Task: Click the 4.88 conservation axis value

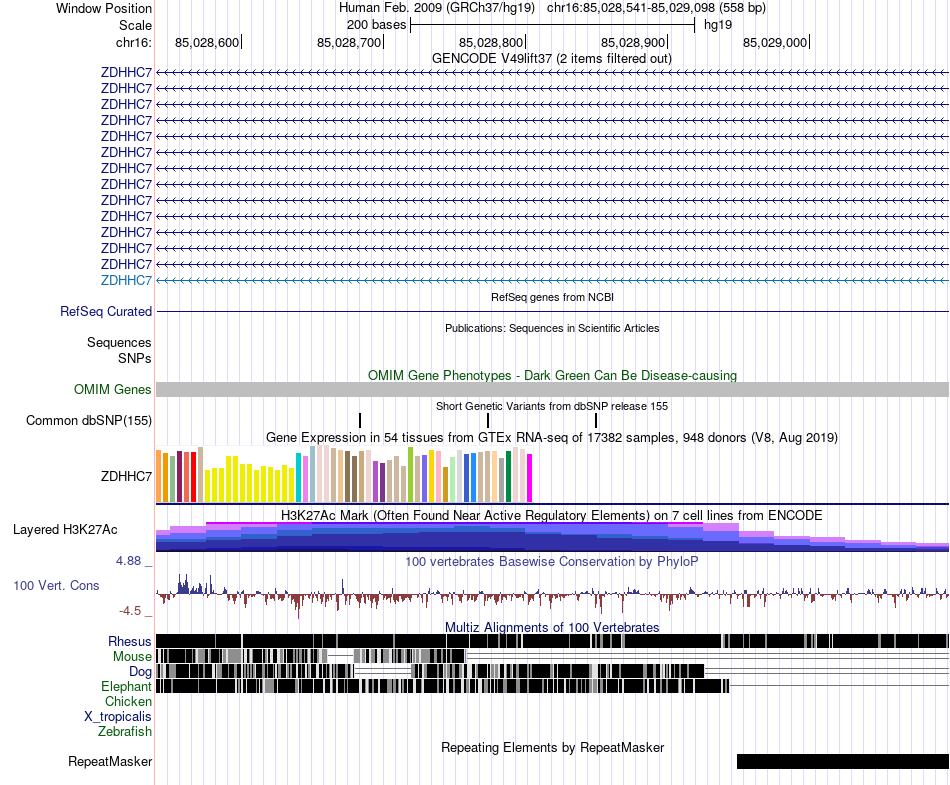Action: (128, 561)
